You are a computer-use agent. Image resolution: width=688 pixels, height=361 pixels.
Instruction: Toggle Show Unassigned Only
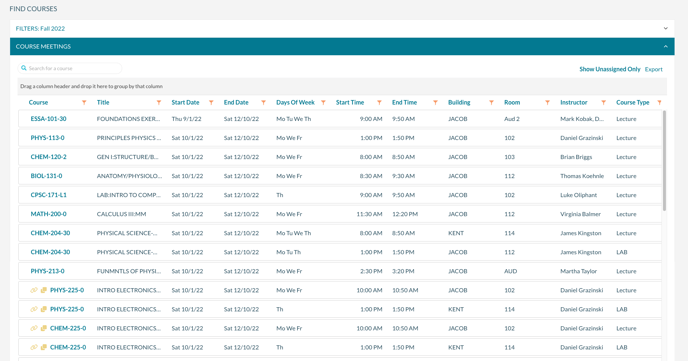coord(609,69)
